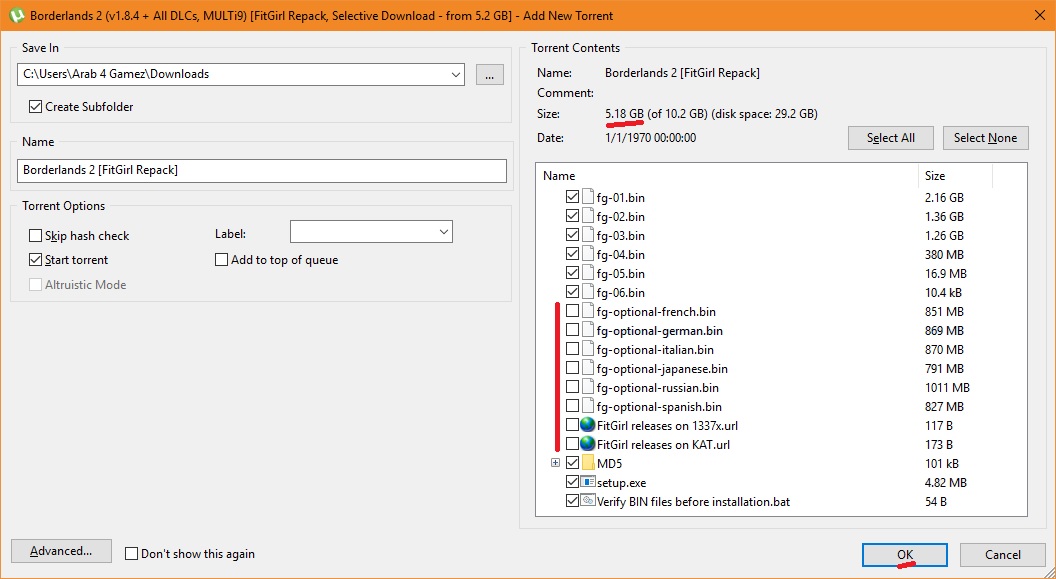Click the 101 kB size cell

pos(942,463)
